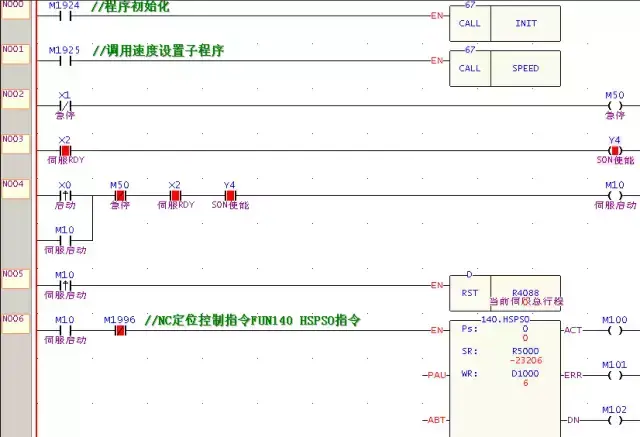Screen dimensions: 640x437
Task: Click the comment beginning 调用速度设置子程序
Action: (158, 51)
